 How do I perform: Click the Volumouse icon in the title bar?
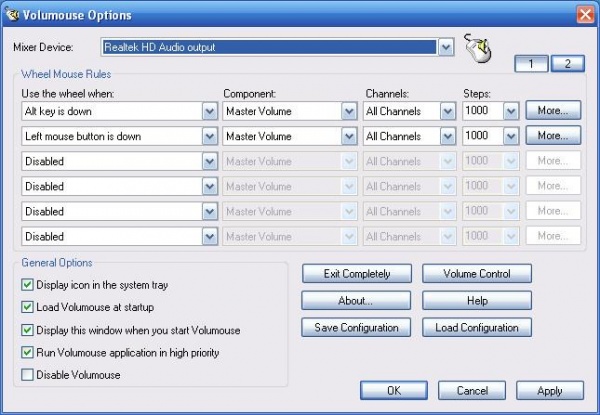pos(12,15)
